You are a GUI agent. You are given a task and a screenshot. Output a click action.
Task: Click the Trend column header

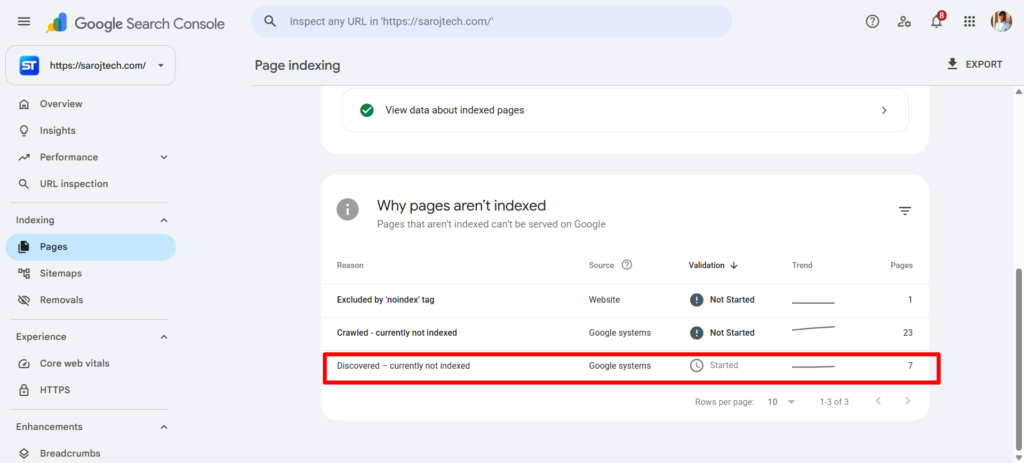point(802,265)
